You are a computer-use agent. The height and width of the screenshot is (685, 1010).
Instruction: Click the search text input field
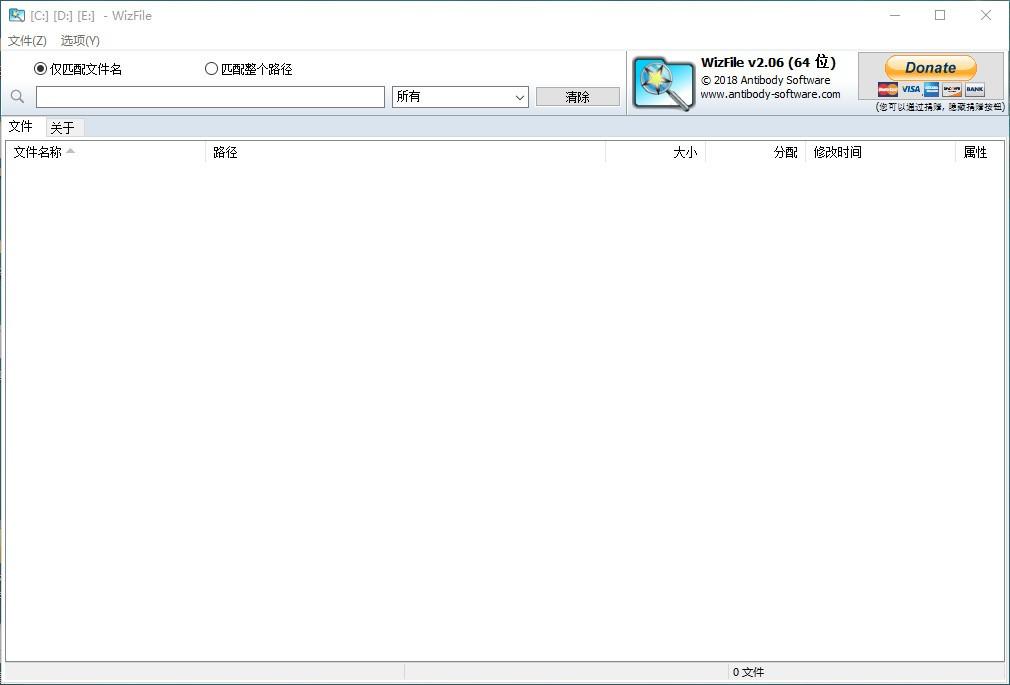(x=210, y=97)
